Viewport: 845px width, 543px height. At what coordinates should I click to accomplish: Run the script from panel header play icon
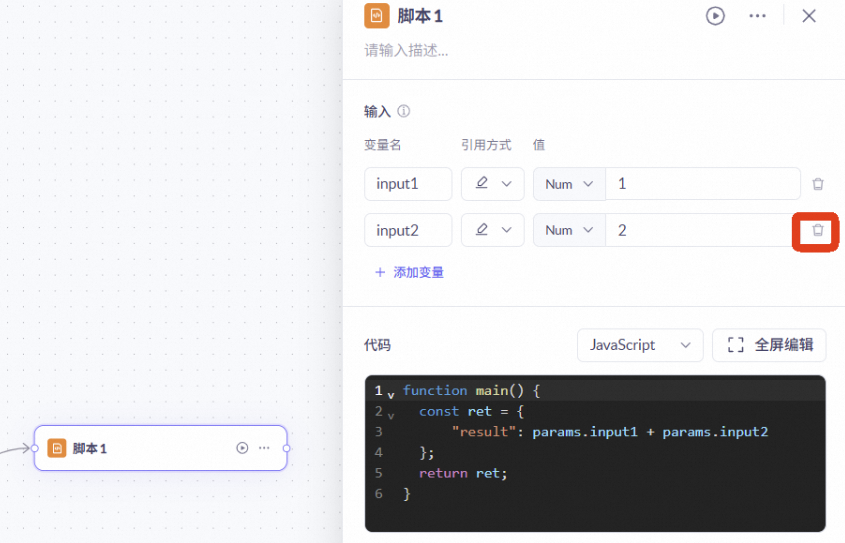[715, 16]
